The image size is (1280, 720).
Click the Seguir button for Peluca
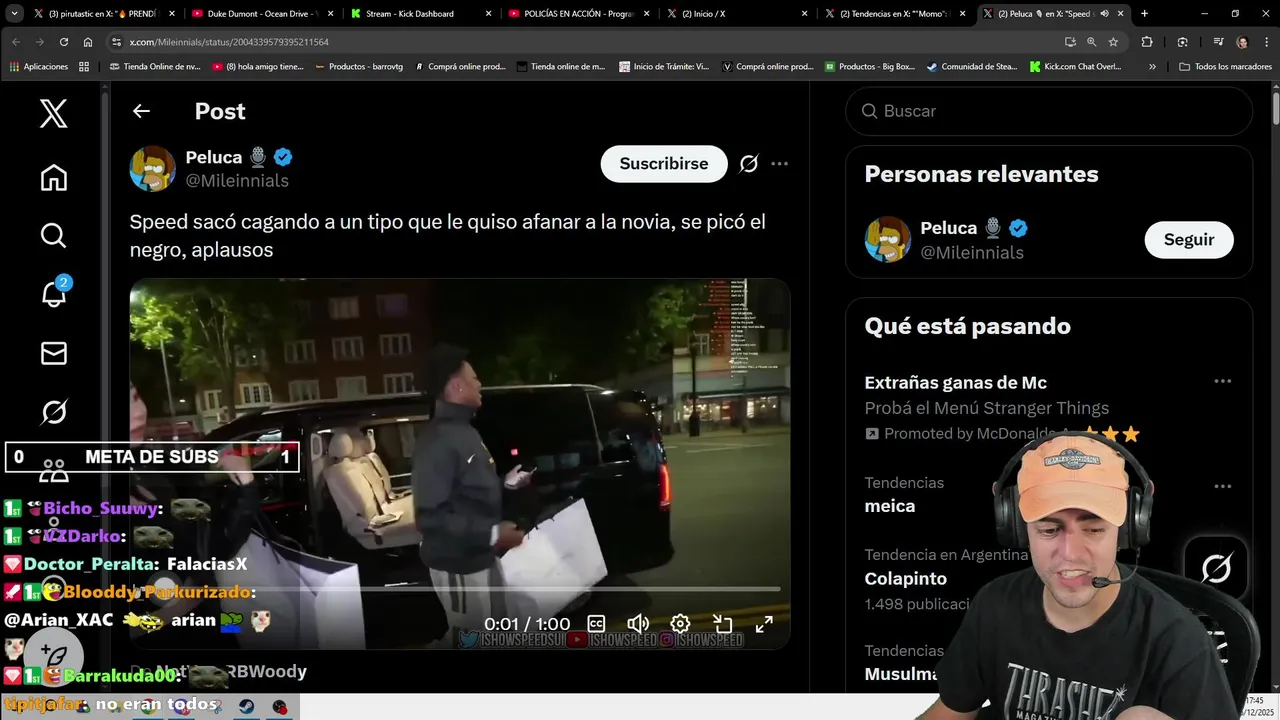(x=1189, y=240)
